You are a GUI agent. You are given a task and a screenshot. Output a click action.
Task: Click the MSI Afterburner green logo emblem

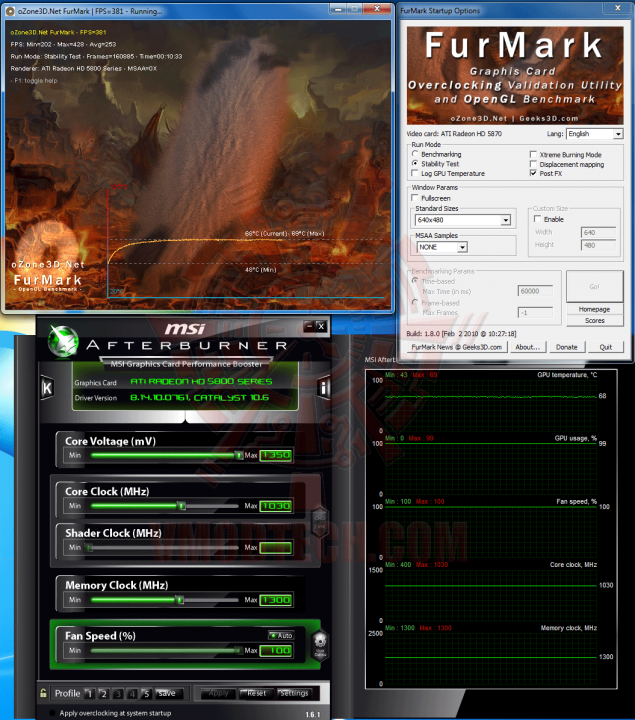click(63, 341)
